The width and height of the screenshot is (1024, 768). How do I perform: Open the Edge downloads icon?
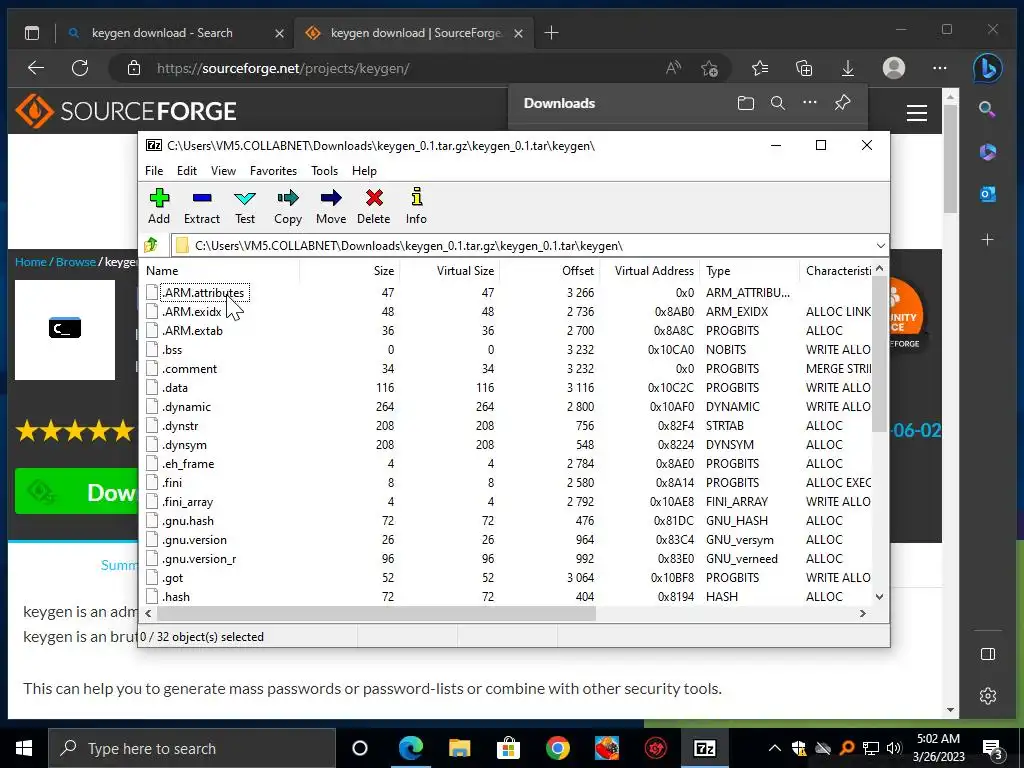(848, 68)
